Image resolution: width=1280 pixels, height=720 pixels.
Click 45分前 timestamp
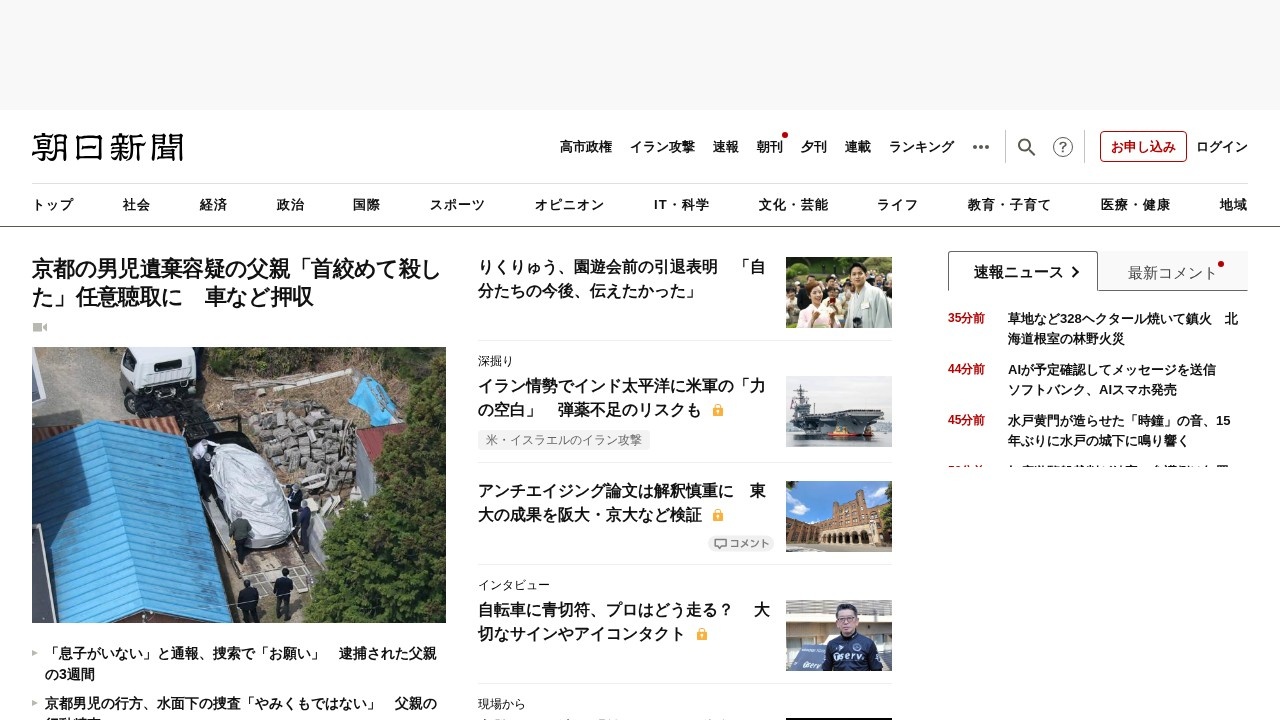tap(966, 420)
